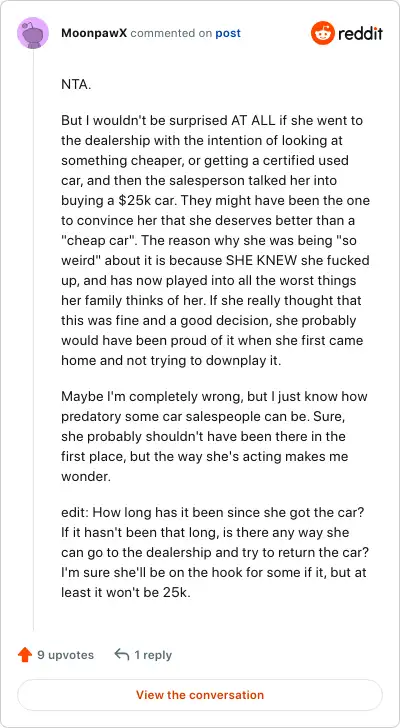Click the reply arrow icon
400x728 pixels.
[x=122, y=655]
